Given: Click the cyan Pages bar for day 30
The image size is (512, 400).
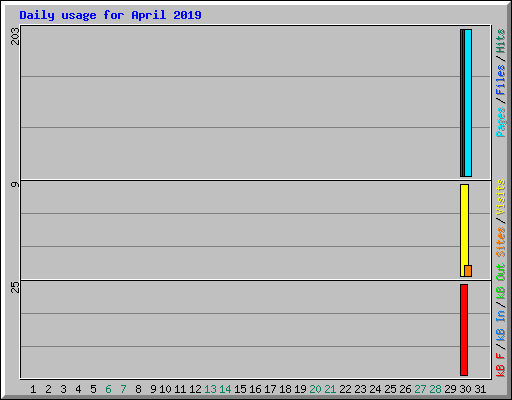Looking at the screenshot, I should point(468,103).
